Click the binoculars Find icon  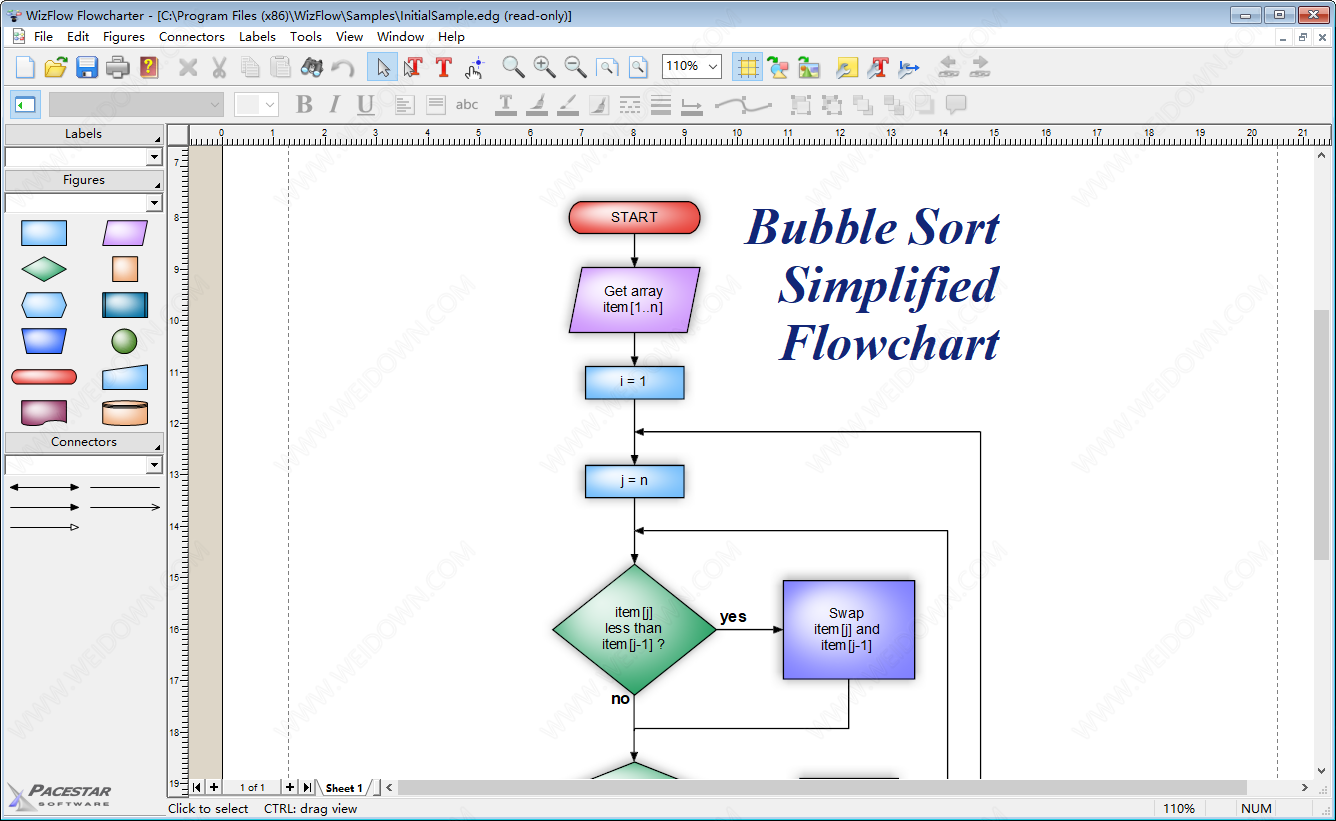[x=312, y=67]
